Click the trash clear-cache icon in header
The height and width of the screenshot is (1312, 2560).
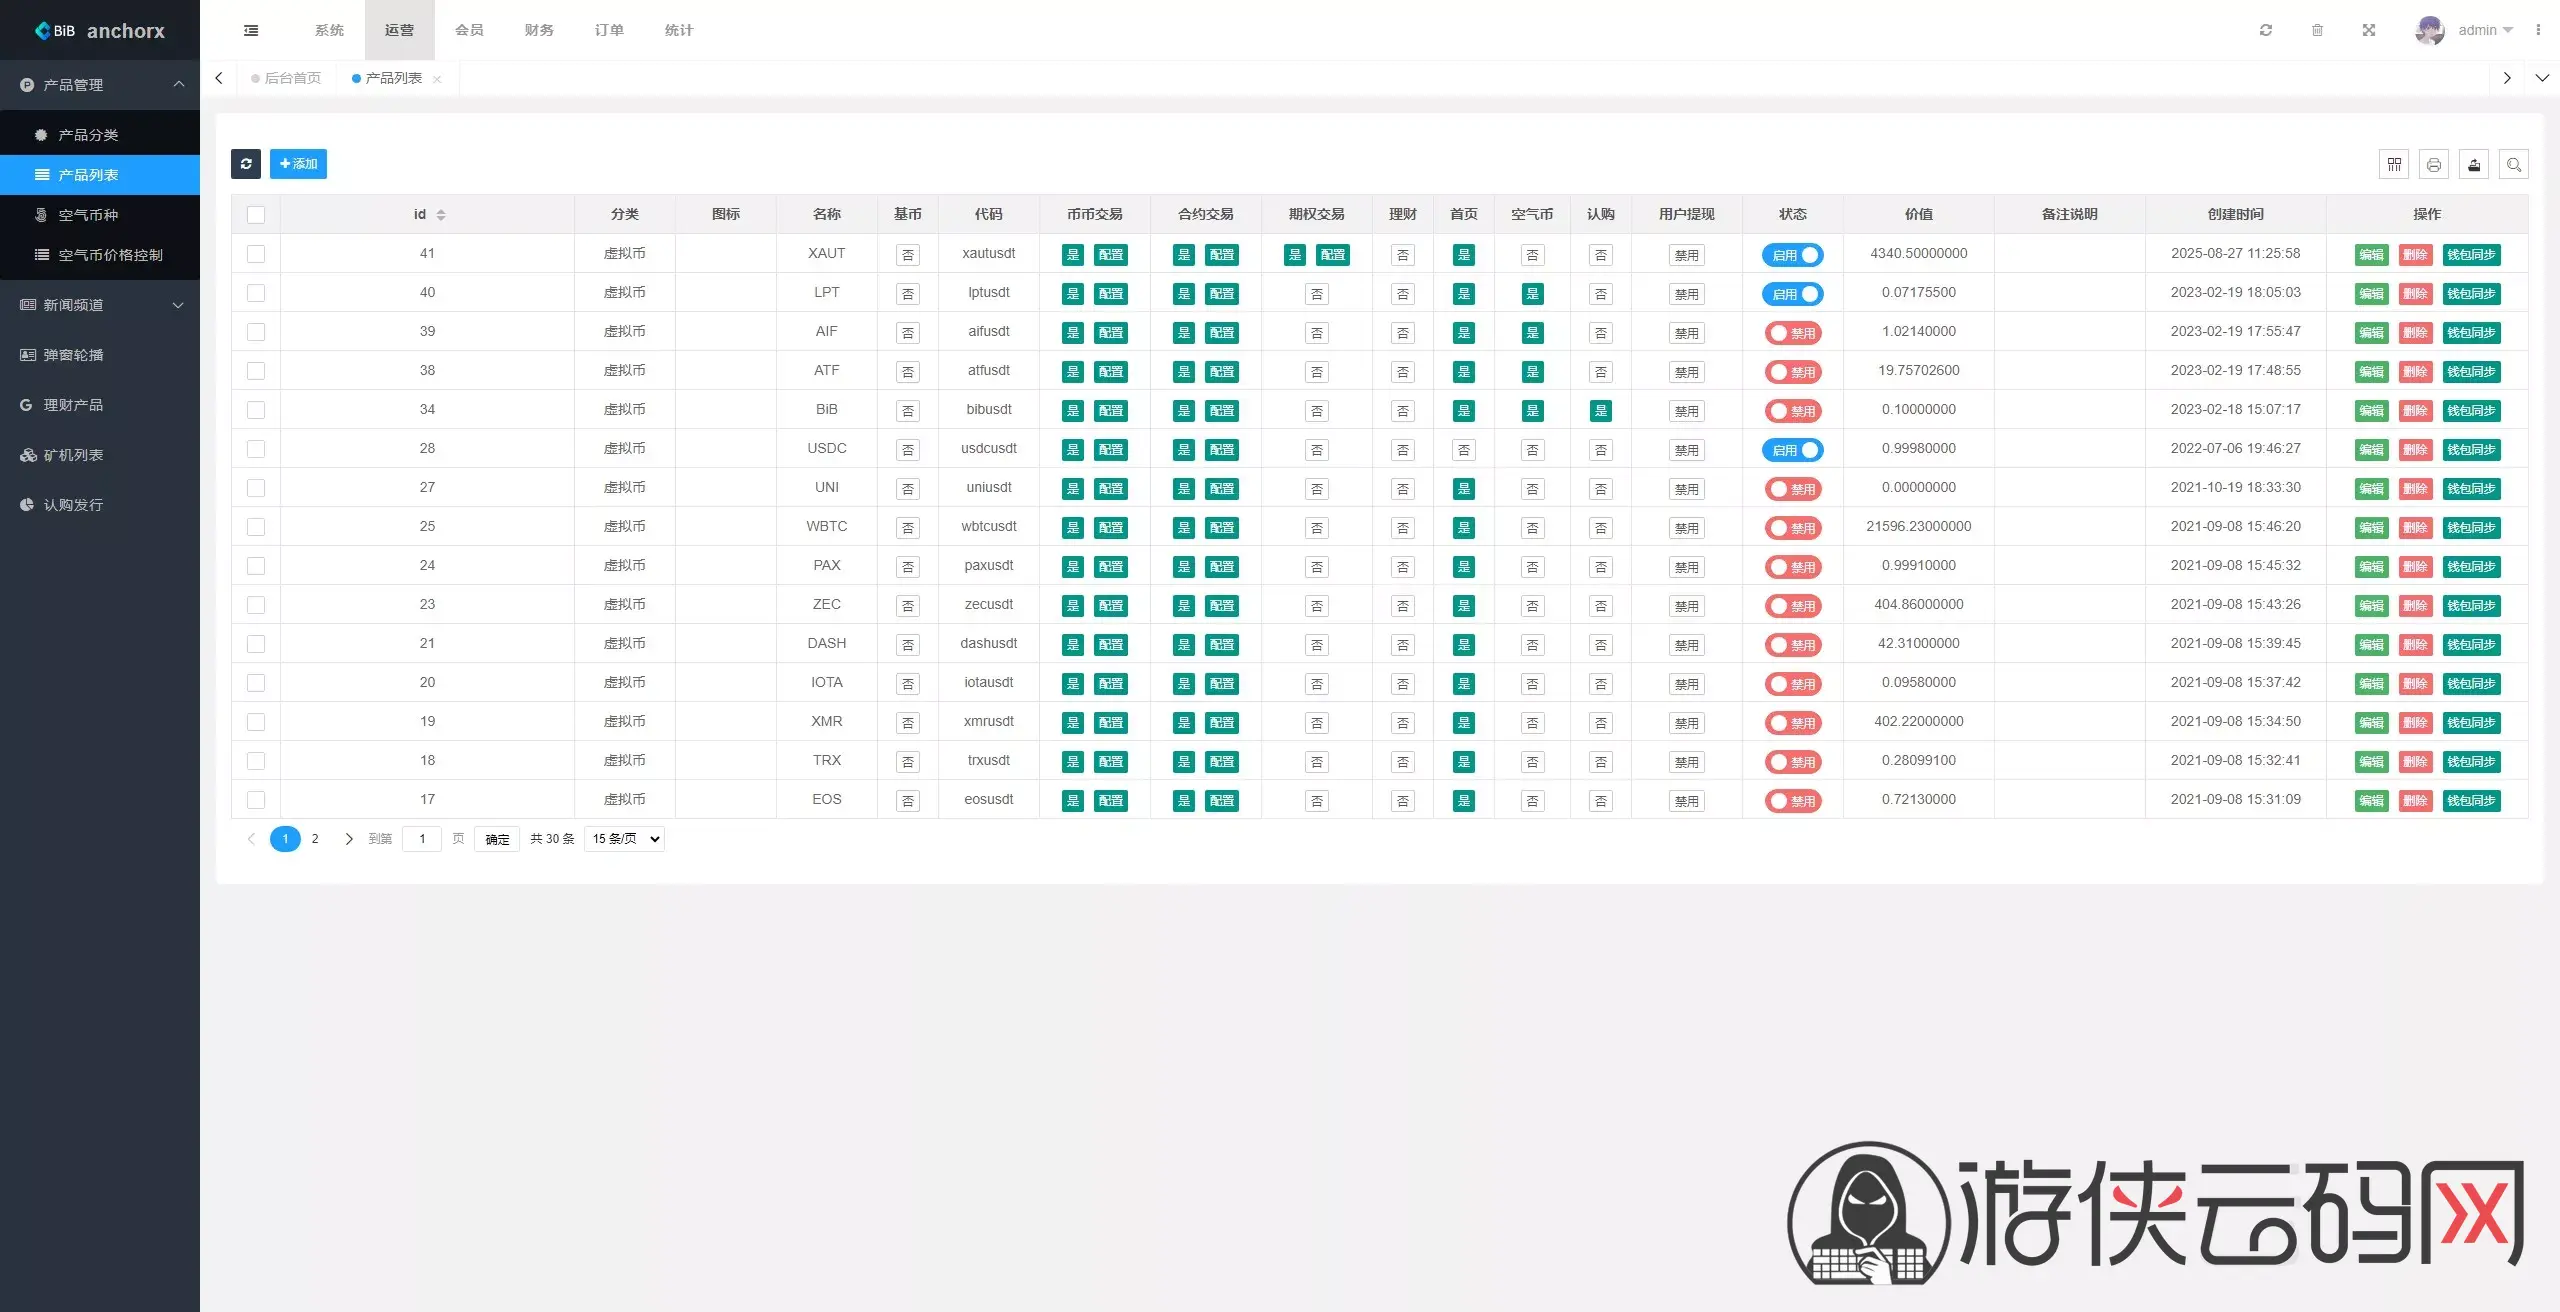point(2317,30)
